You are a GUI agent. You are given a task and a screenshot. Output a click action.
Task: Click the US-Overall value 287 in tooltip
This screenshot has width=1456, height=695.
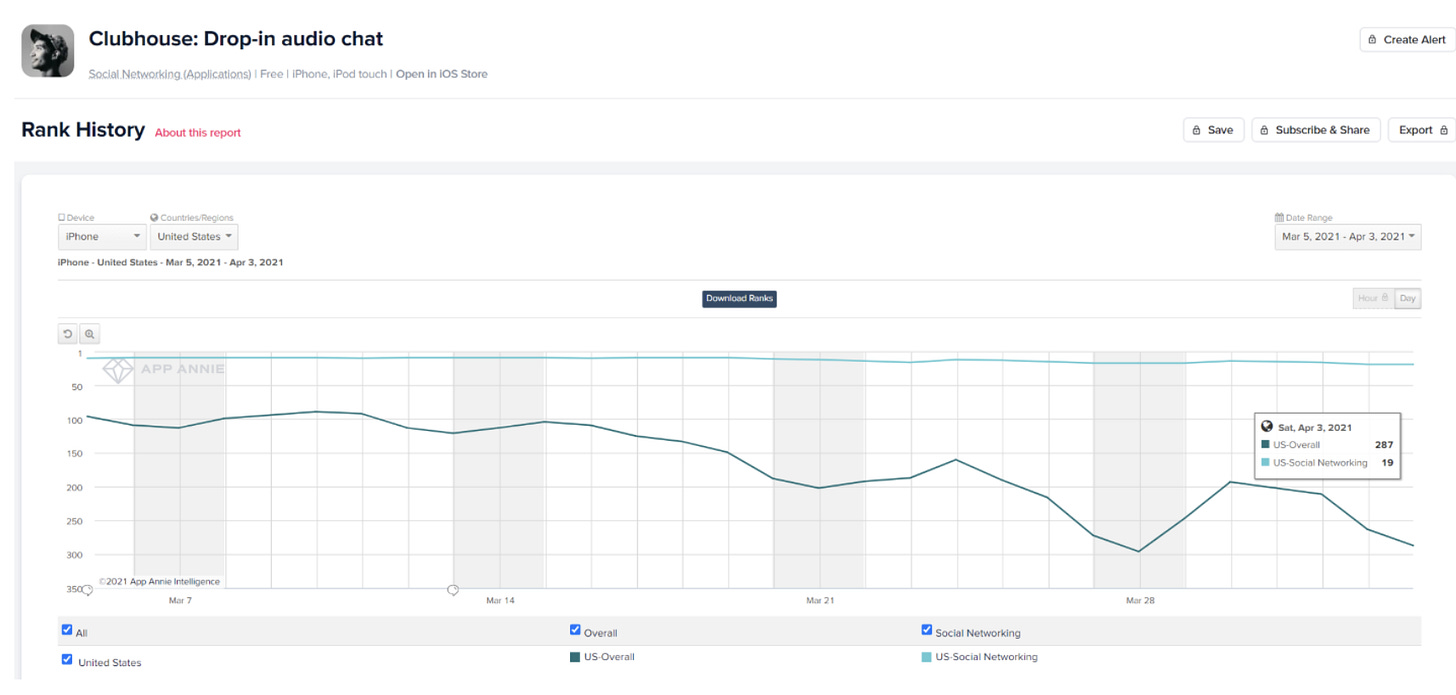[1384, 445]
